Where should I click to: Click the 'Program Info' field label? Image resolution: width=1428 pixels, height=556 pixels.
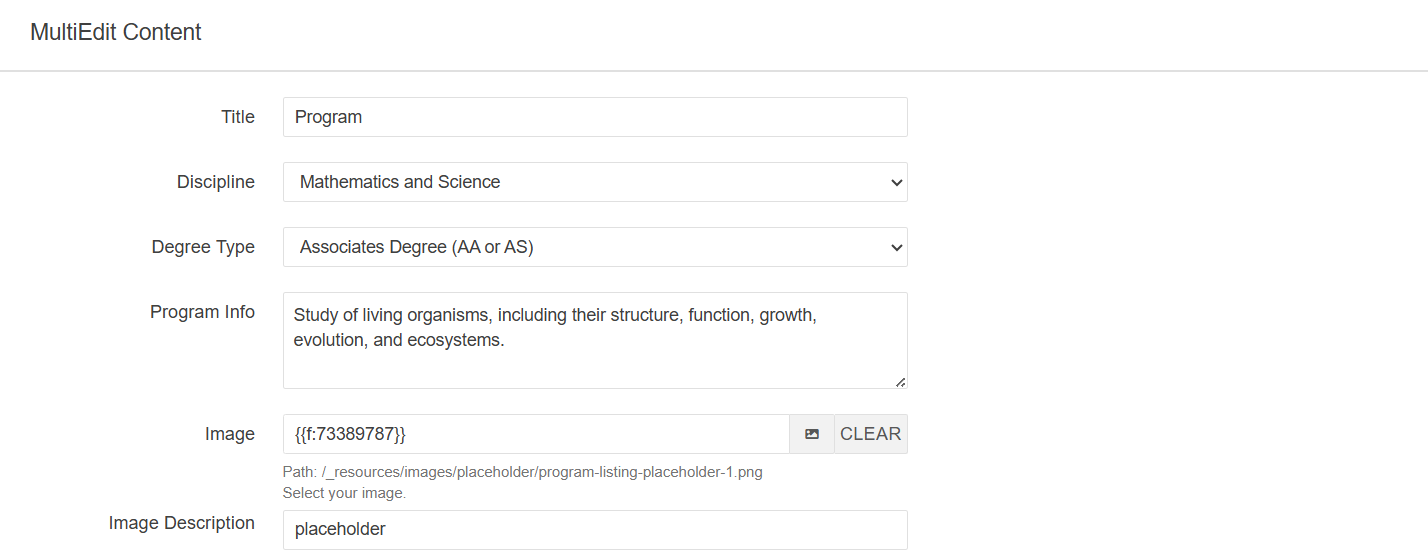(x=202, y=312)
